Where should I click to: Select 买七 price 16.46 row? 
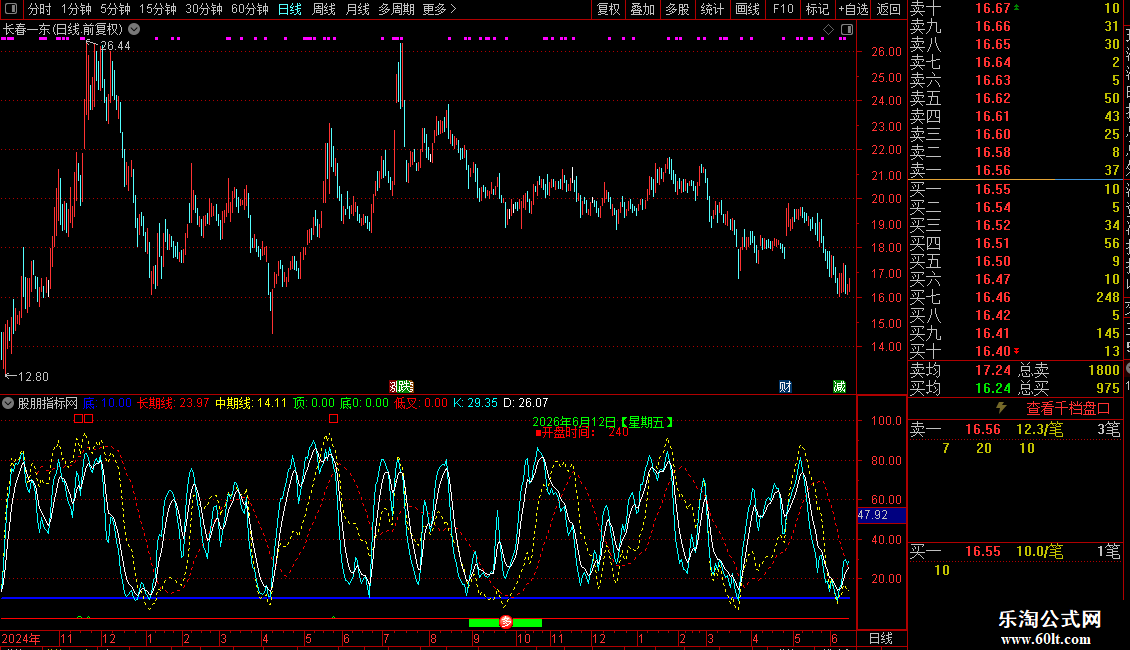click(1016, 297)
